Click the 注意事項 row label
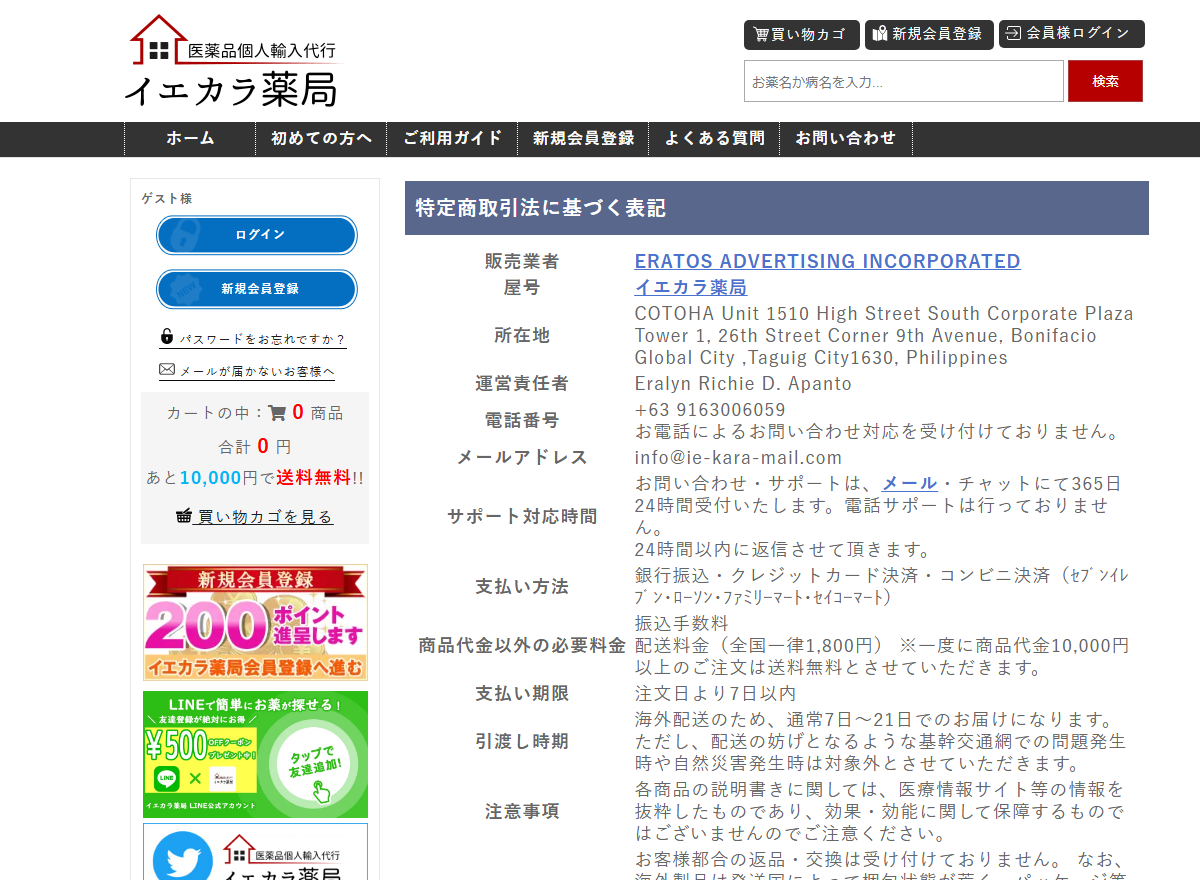 coord(522,811)
